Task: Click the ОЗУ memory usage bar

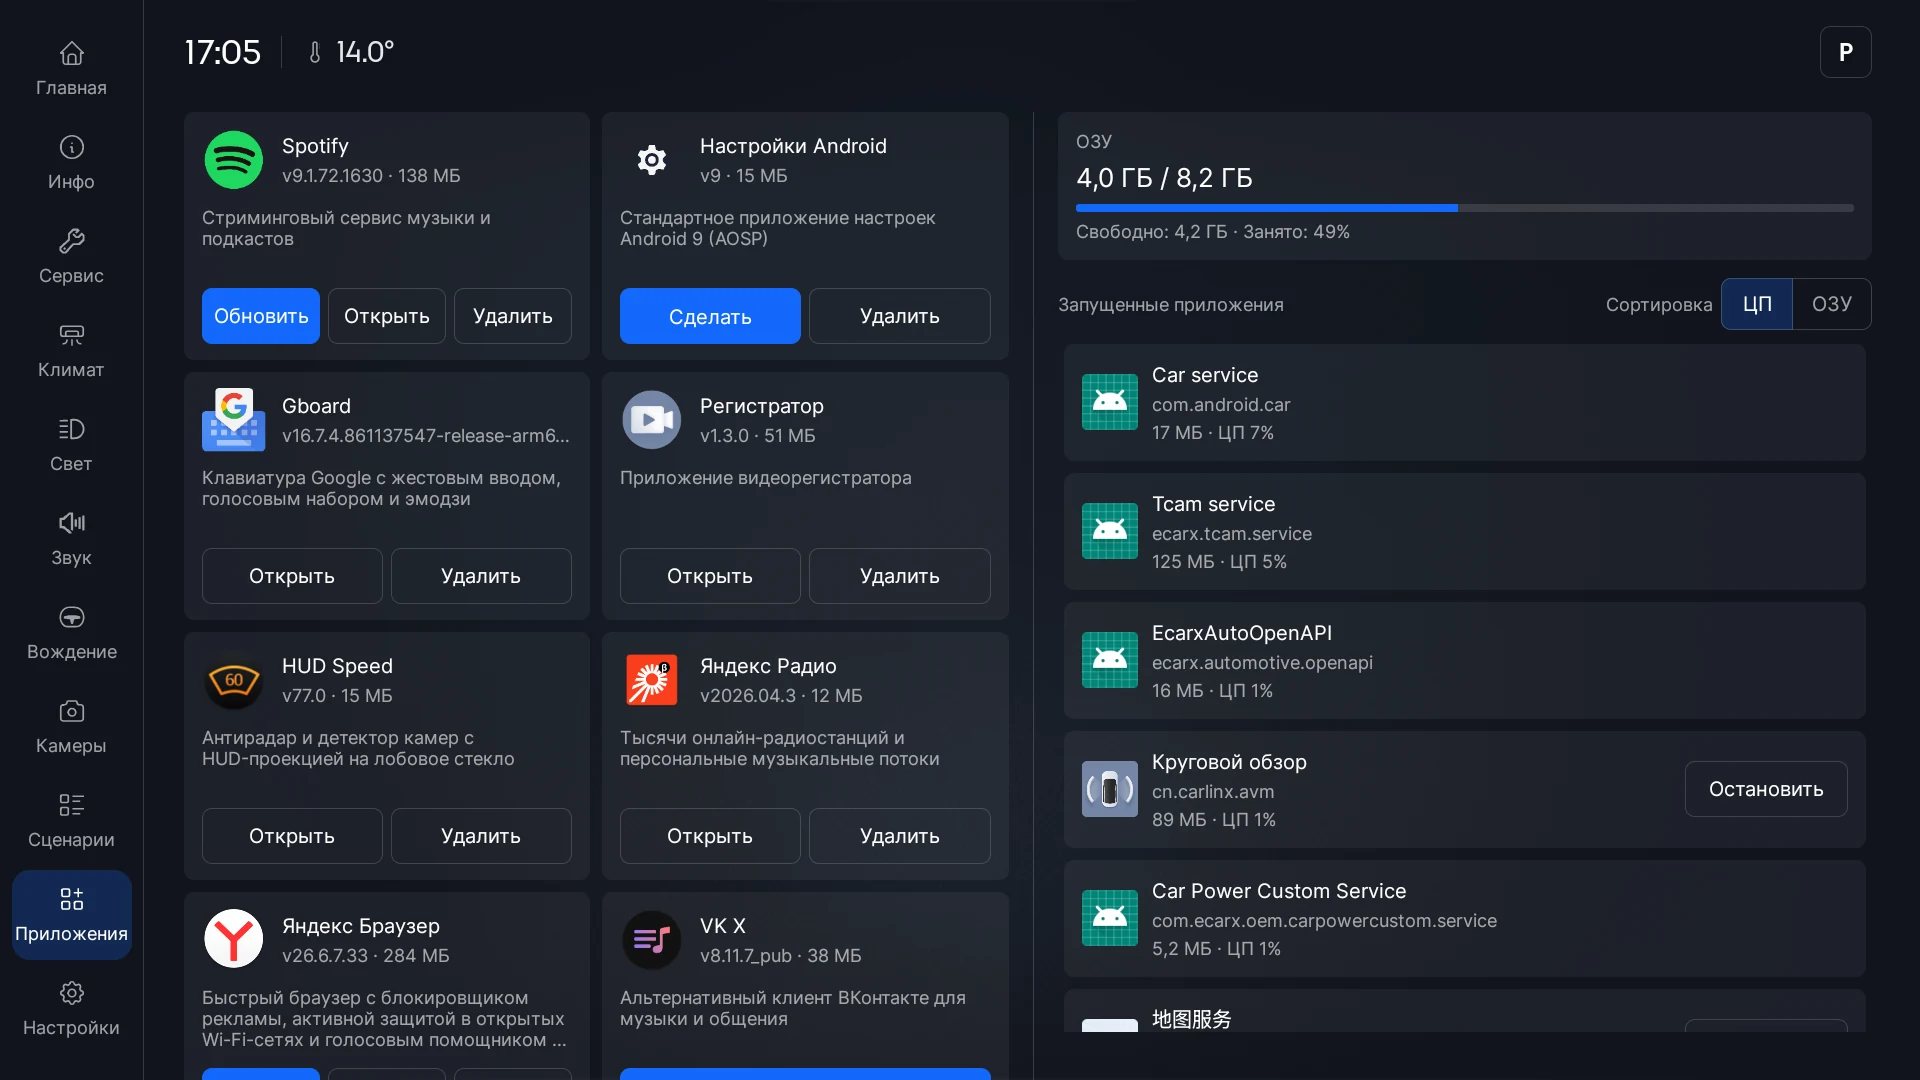Action: 1464,208
